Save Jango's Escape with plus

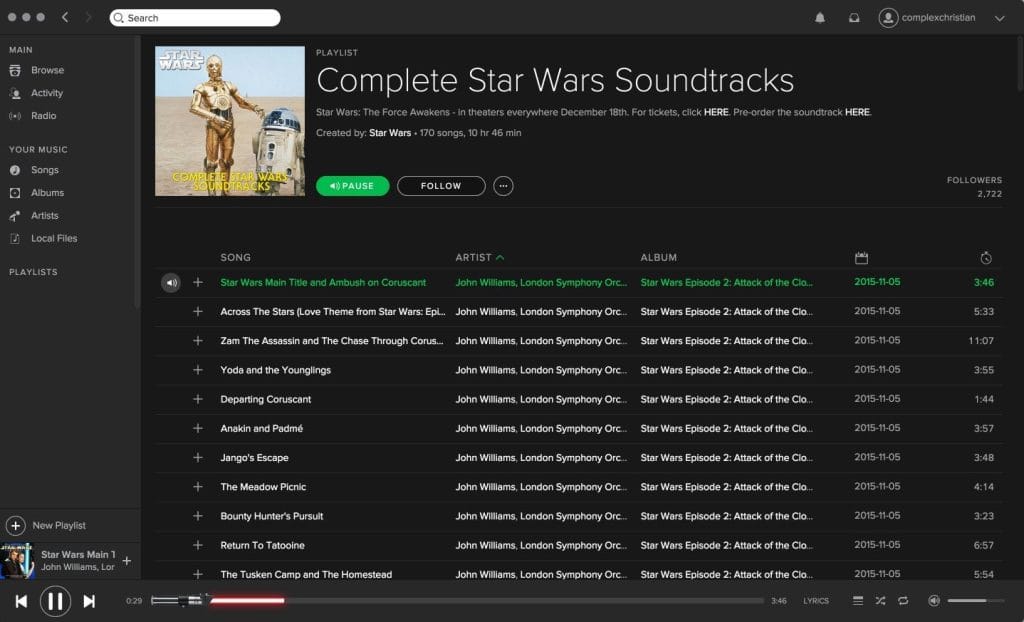coord(198,457)
